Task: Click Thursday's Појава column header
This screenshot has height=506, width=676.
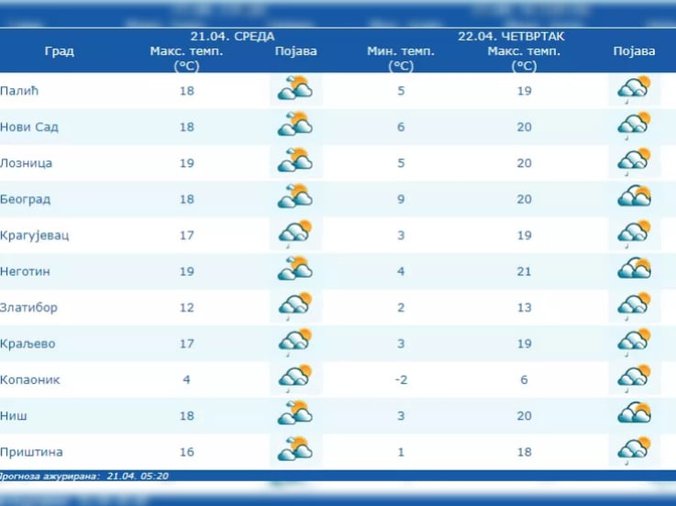Action: [634, 51]
